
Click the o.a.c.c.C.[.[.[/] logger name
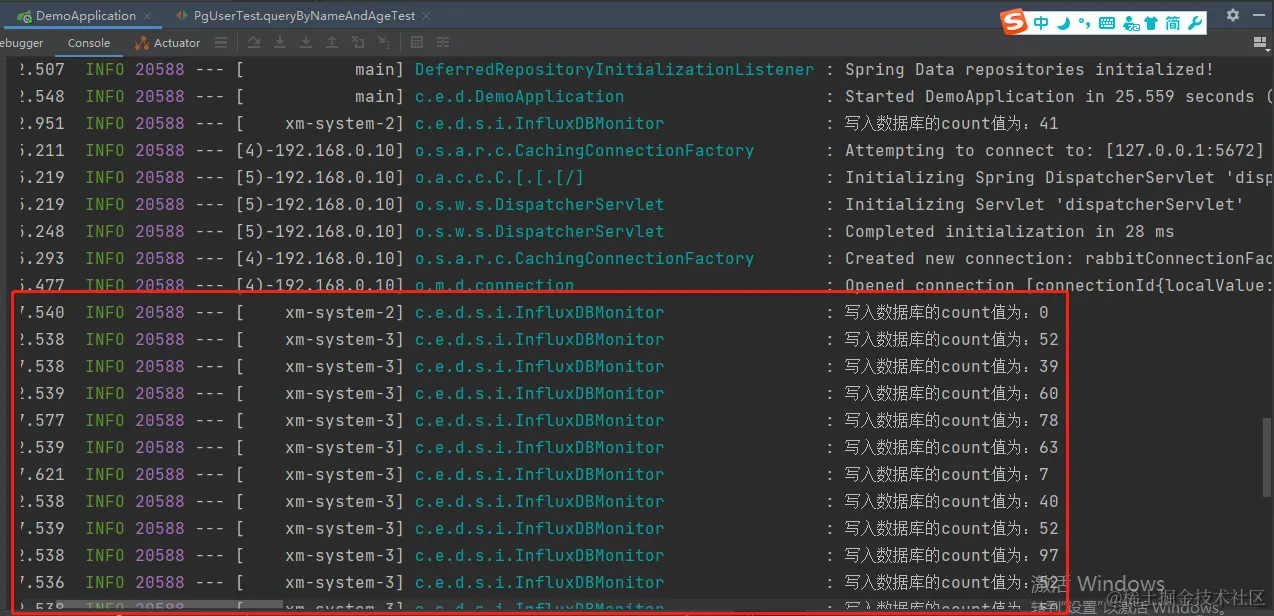(499, 178)
